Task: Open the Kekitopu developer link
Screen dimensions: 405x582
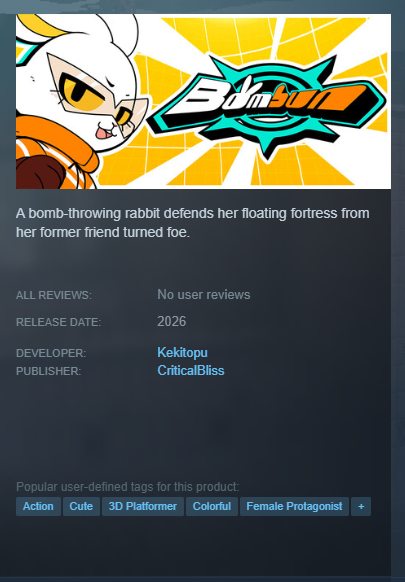Action: tap(182, 352)
